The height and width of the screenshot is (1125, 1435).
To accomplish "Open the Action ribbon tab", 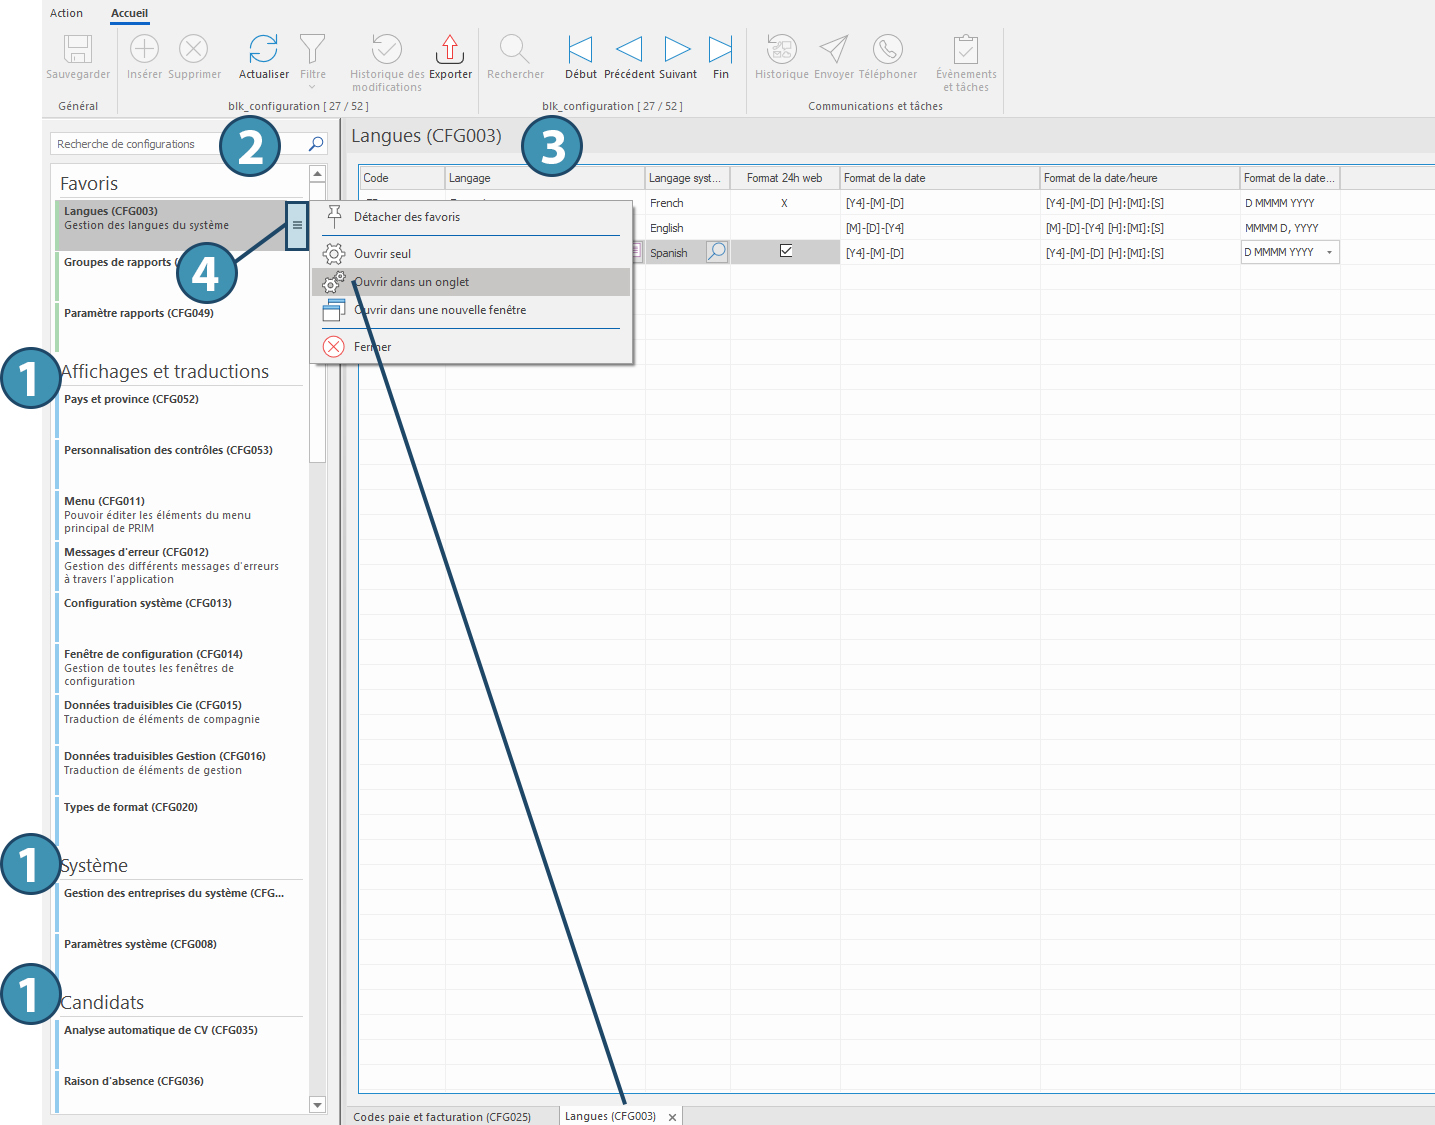I will click(x=66, y=13).
